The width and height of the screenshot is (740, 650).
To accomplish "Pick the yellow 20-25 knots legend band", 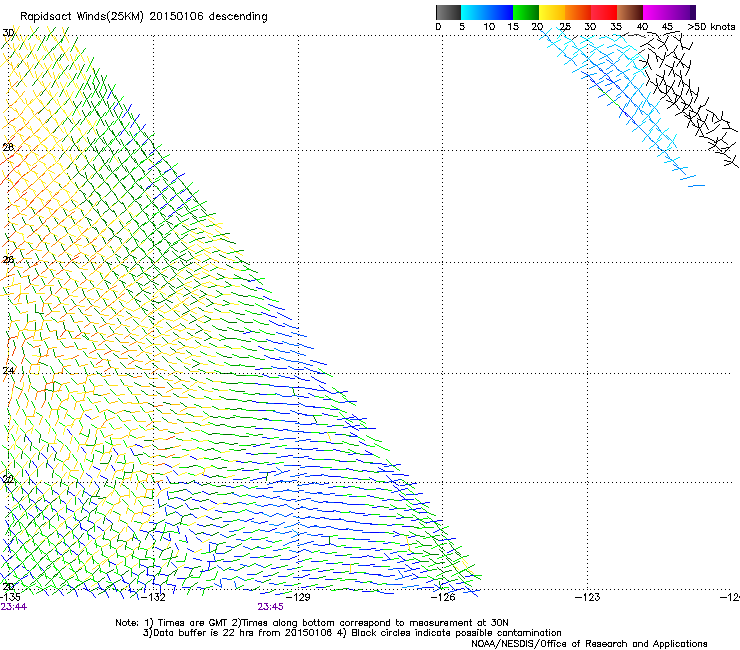I will pos(552,12).
